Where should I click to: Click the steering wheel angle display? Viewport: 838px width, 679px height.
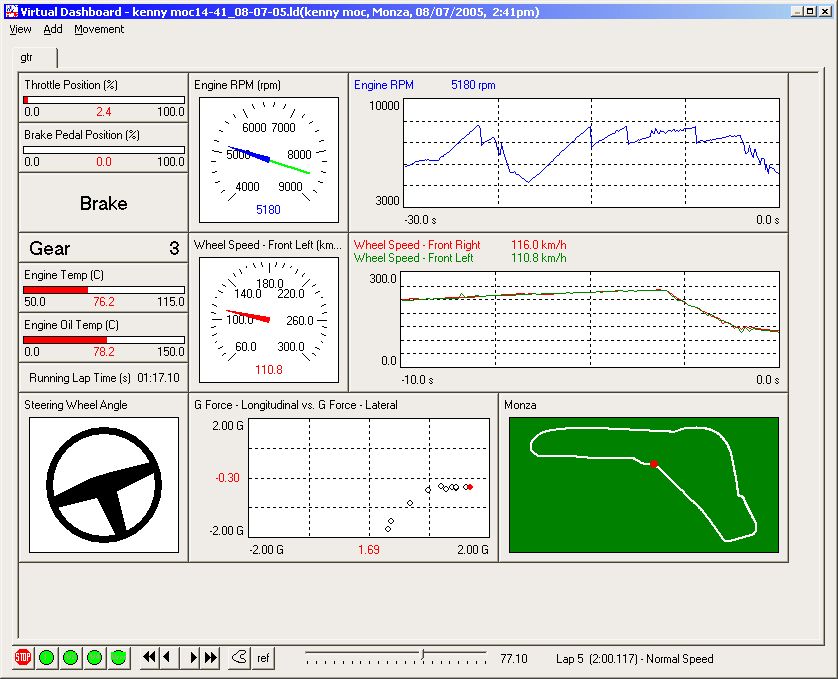[103, 485]
